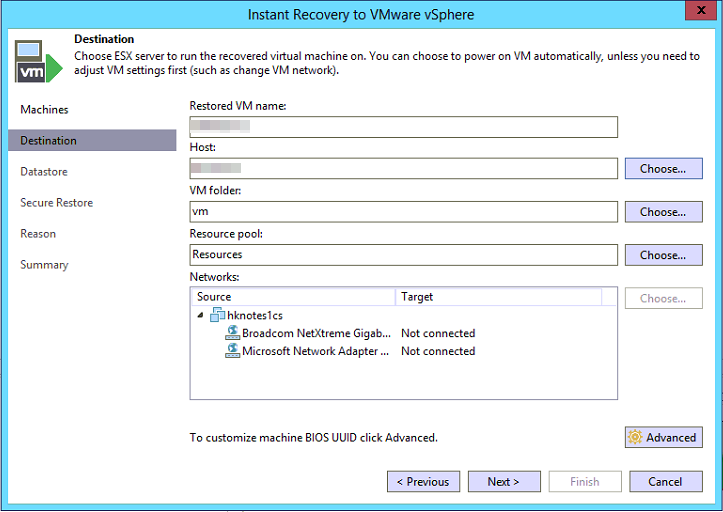Collapse the hknotes1cs tree node

[x=201, y=315]
